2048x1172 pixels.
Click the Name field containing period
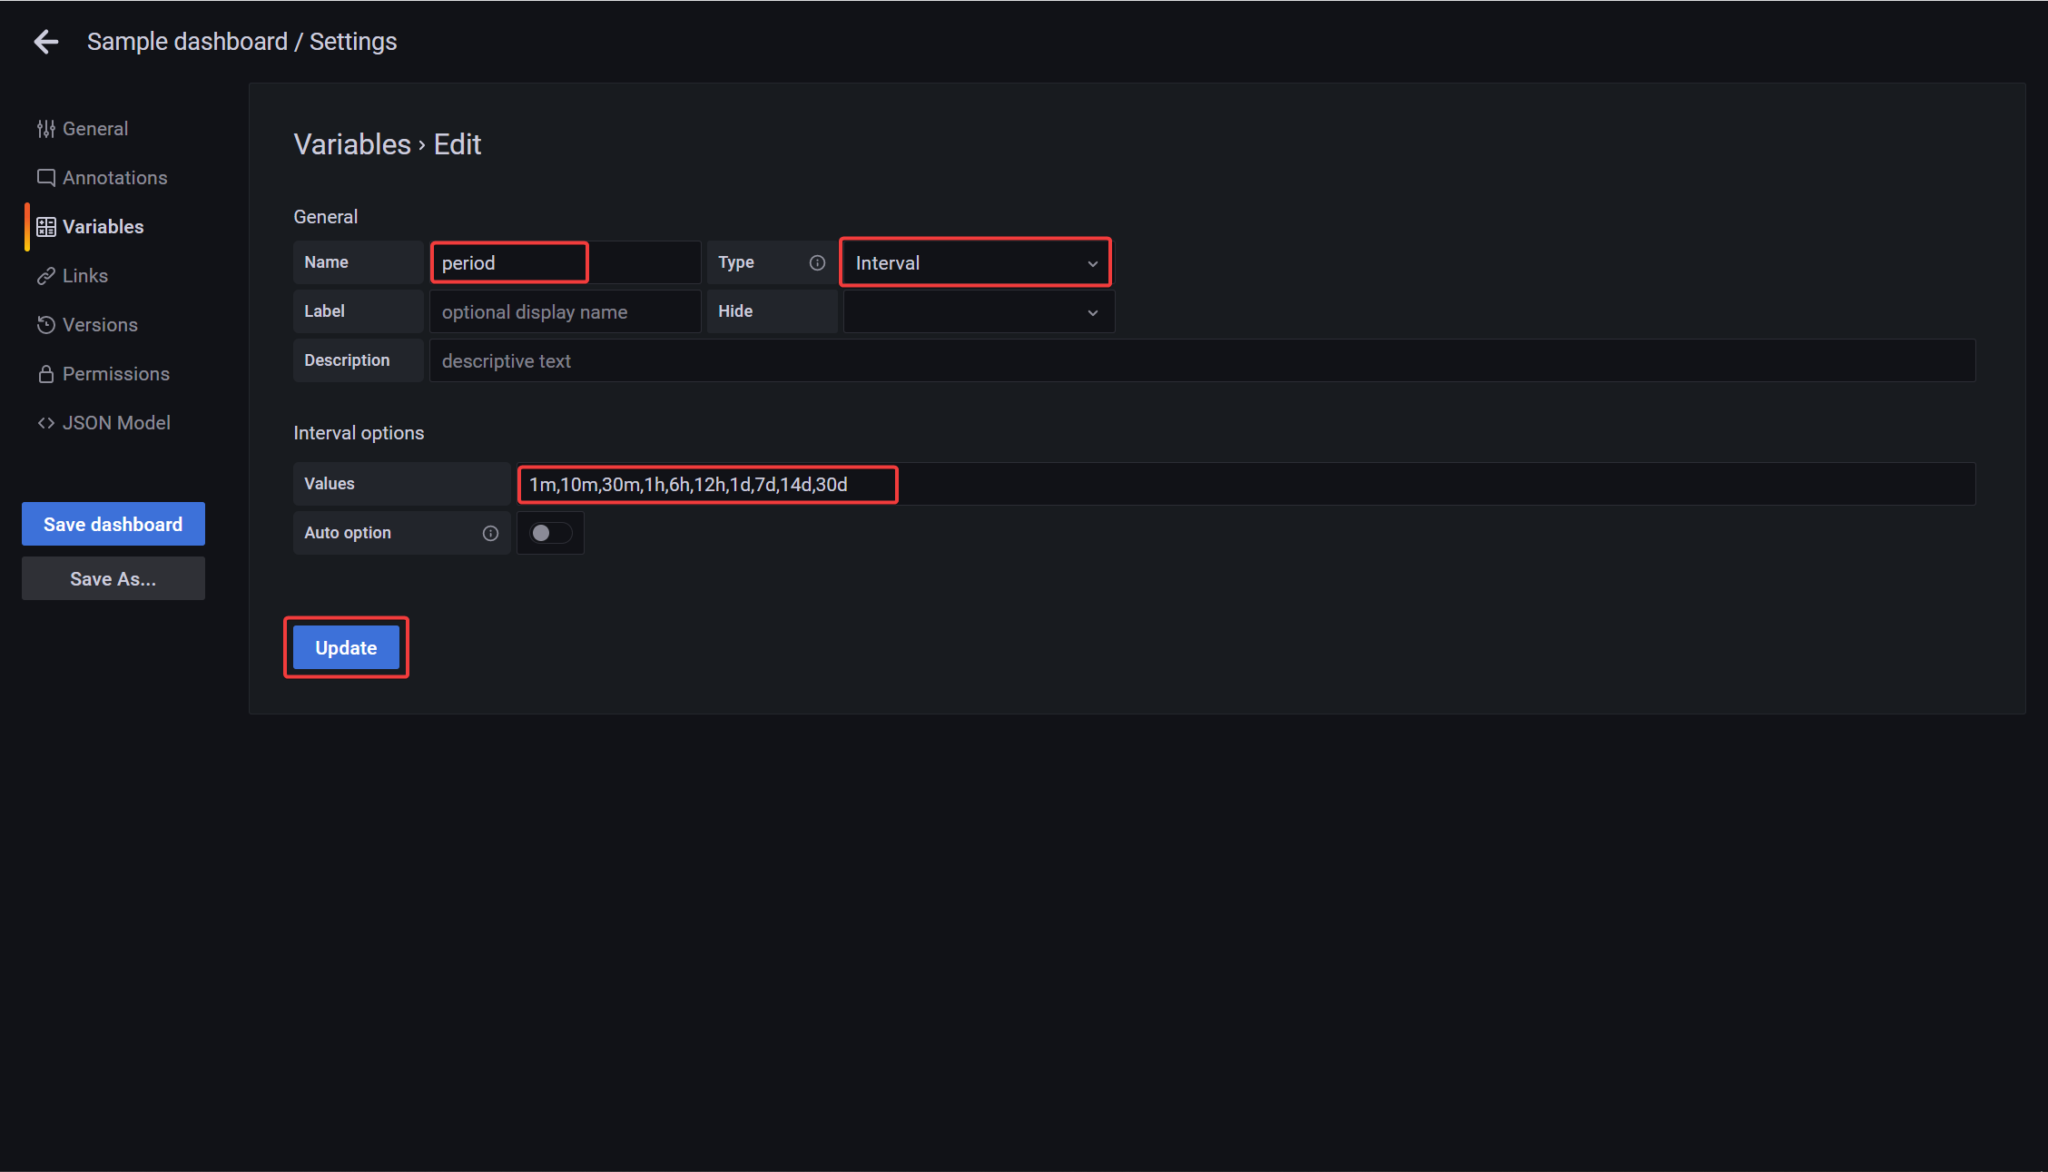508,262
